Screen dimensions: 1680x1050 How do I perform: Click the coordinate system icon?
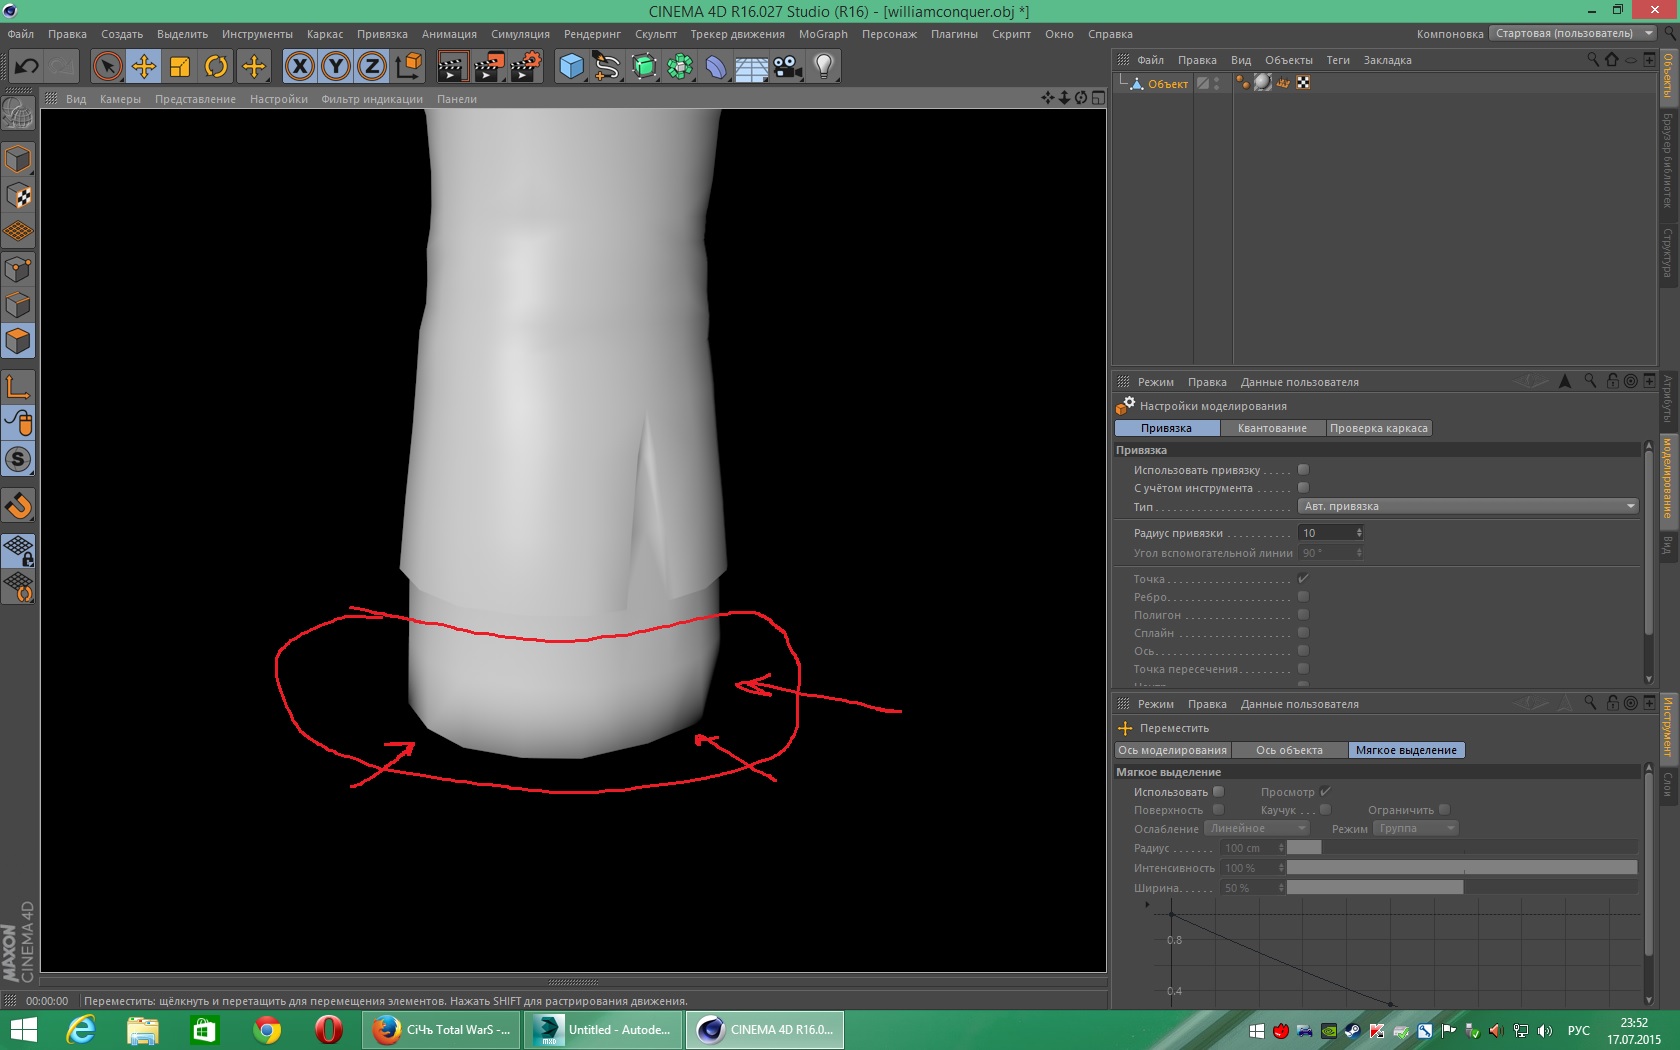point(408,67)
